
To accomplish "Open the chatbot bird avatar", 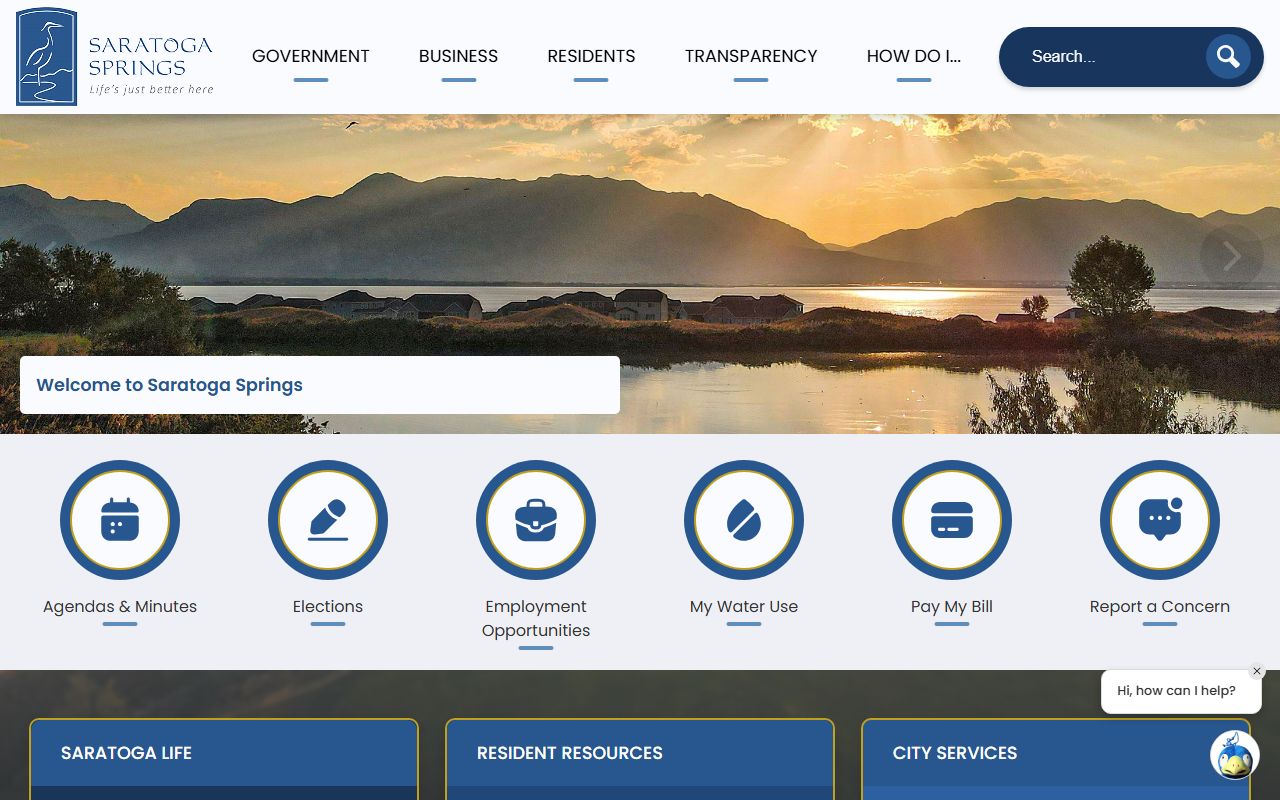I will click(x=1234, y=755).
